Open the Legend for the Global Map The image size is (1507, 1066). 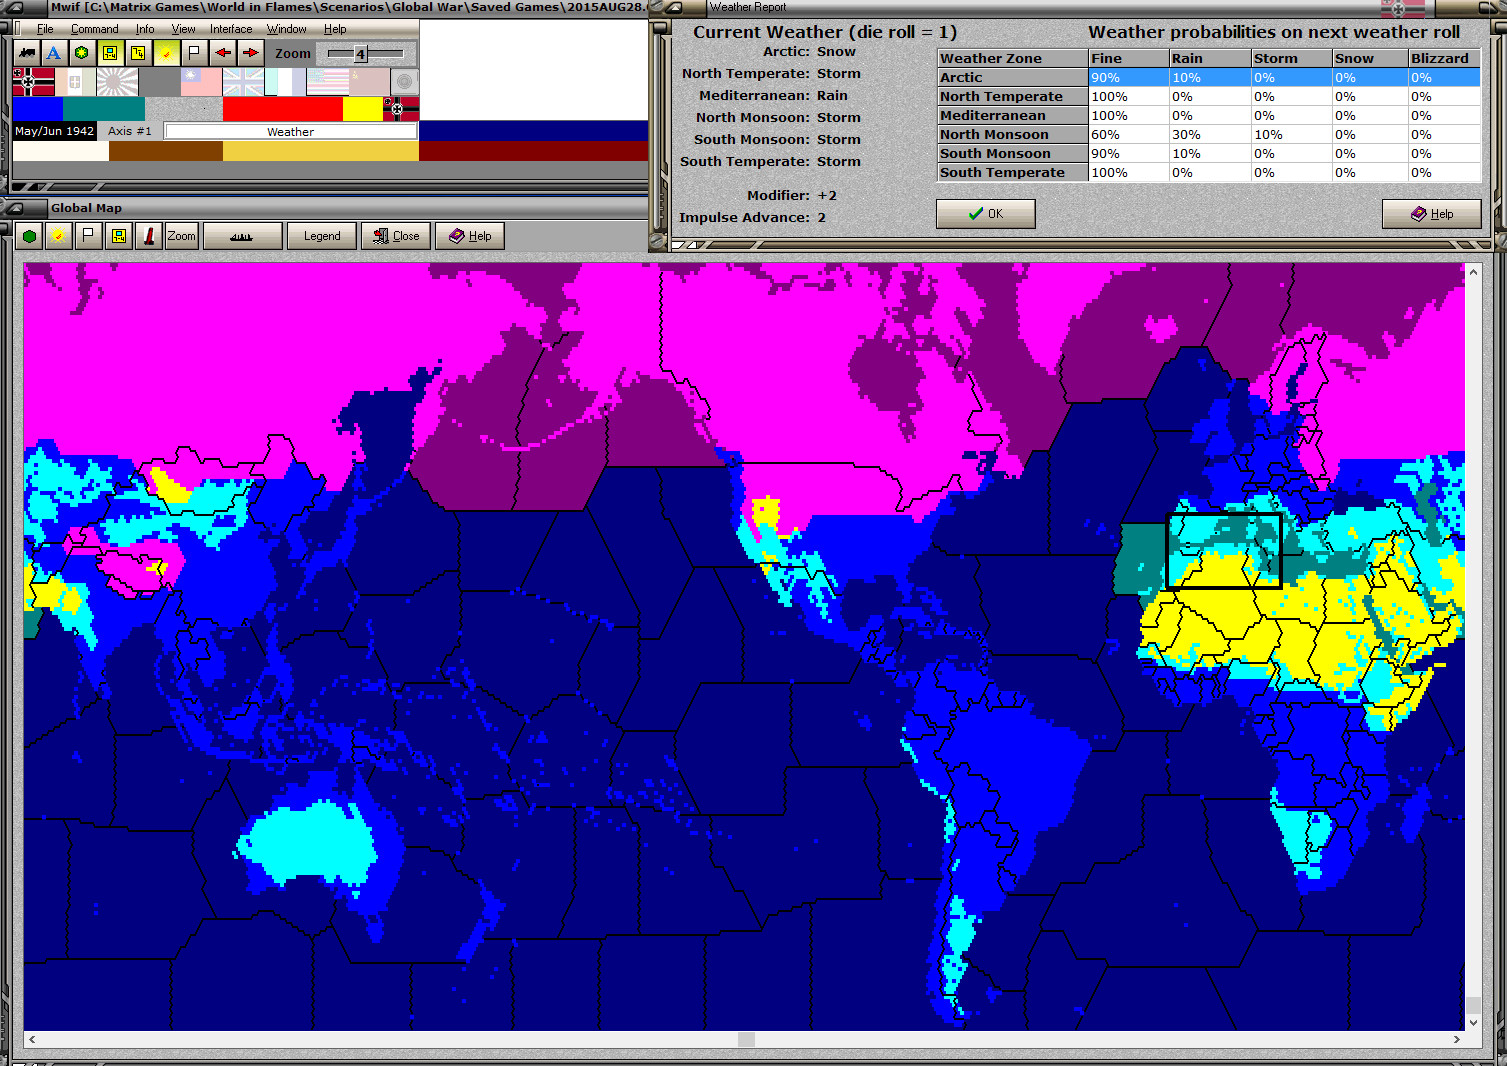(322, 237)
